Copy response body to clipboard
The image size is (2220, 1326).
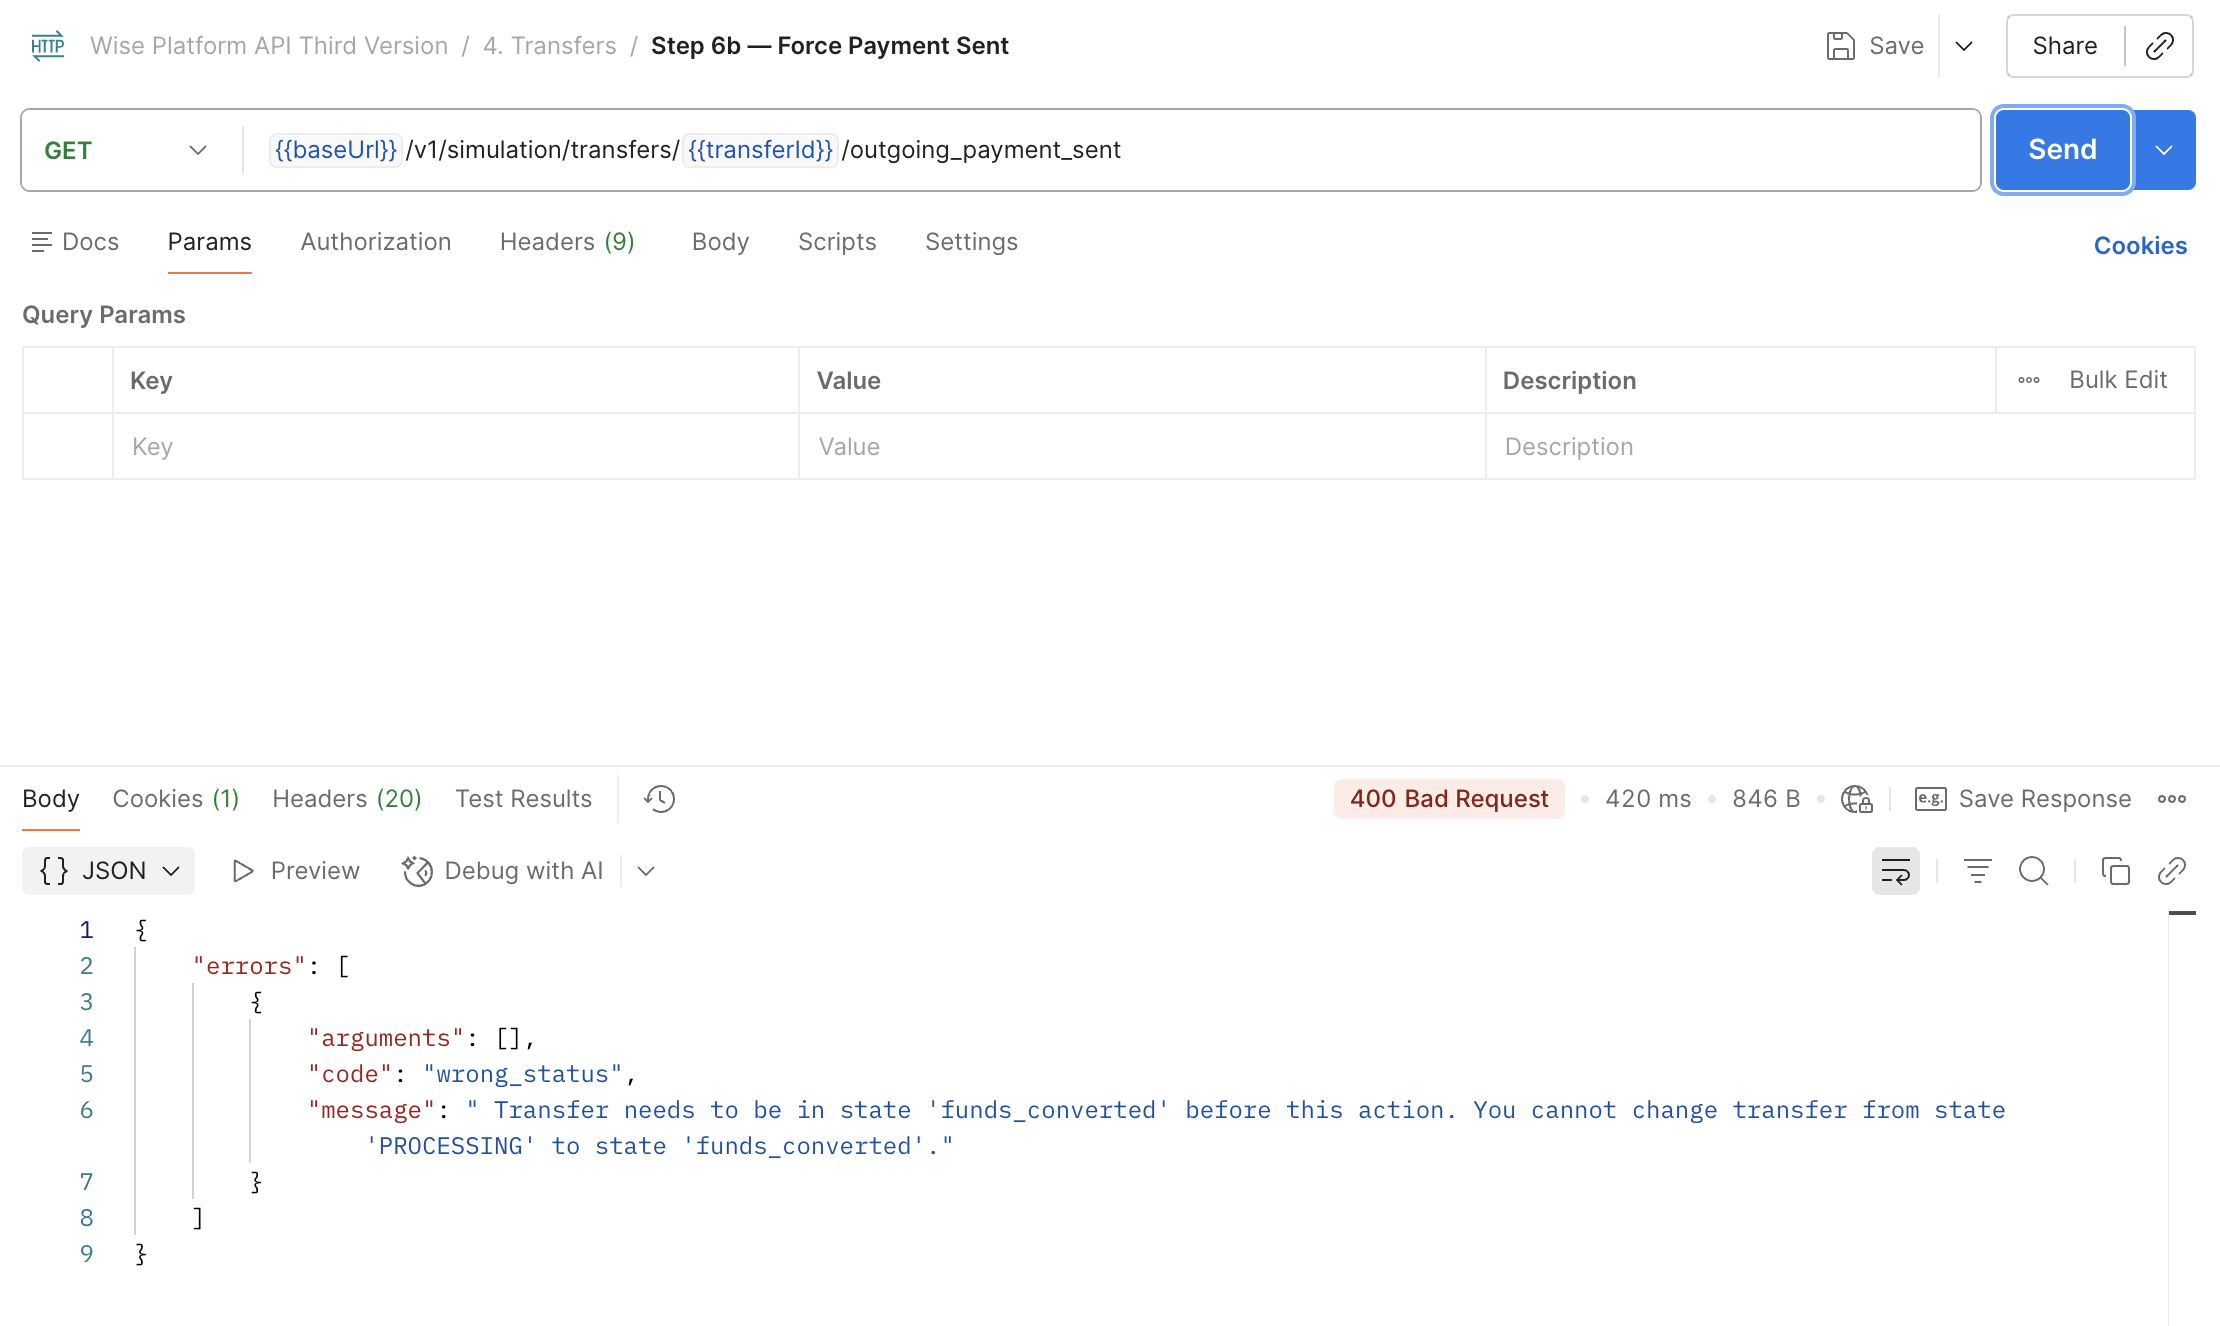point(2115,871)
